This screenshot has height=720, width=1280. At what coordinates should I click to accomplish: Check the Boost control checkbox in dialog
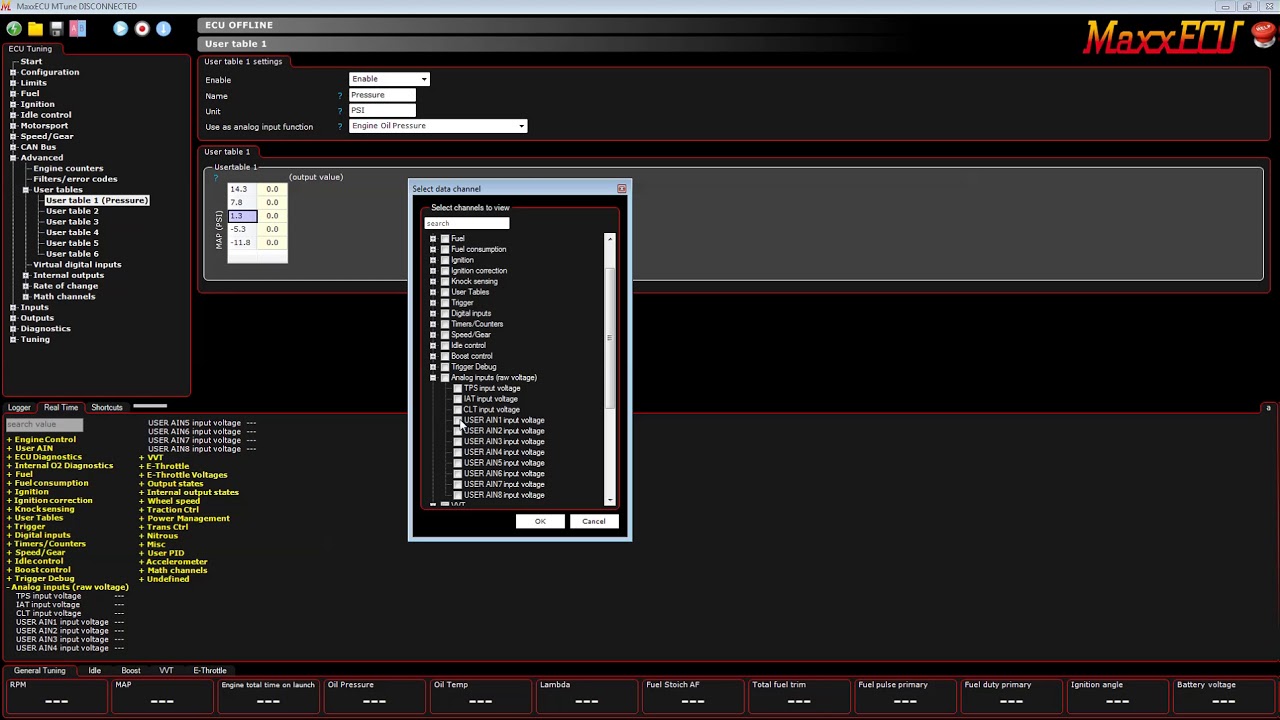point(445,357)
